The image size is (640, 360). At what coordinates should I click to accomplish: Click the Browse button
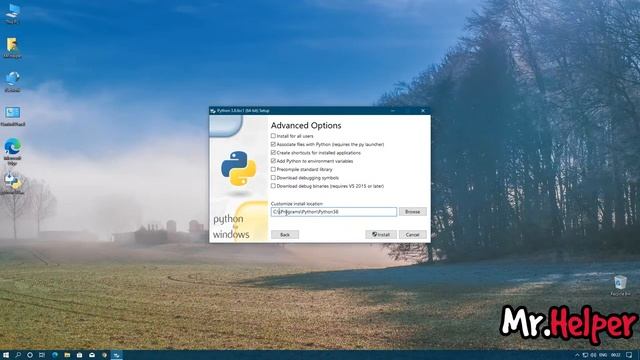[x=412, y=212]
